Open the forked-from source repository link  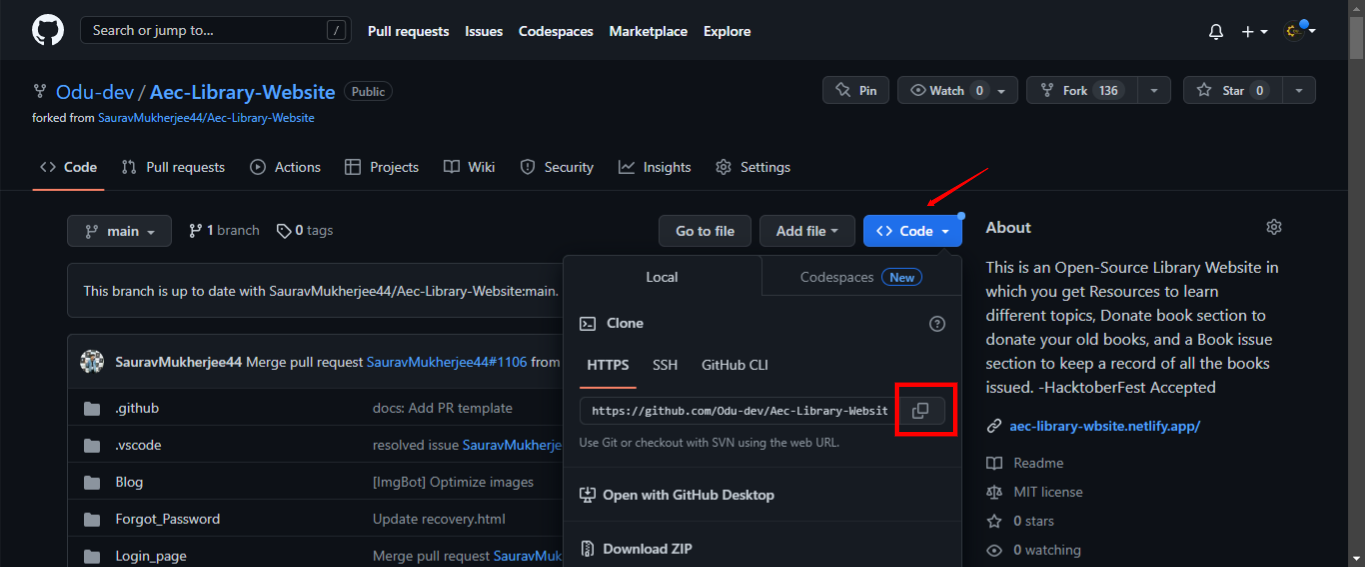206,118
